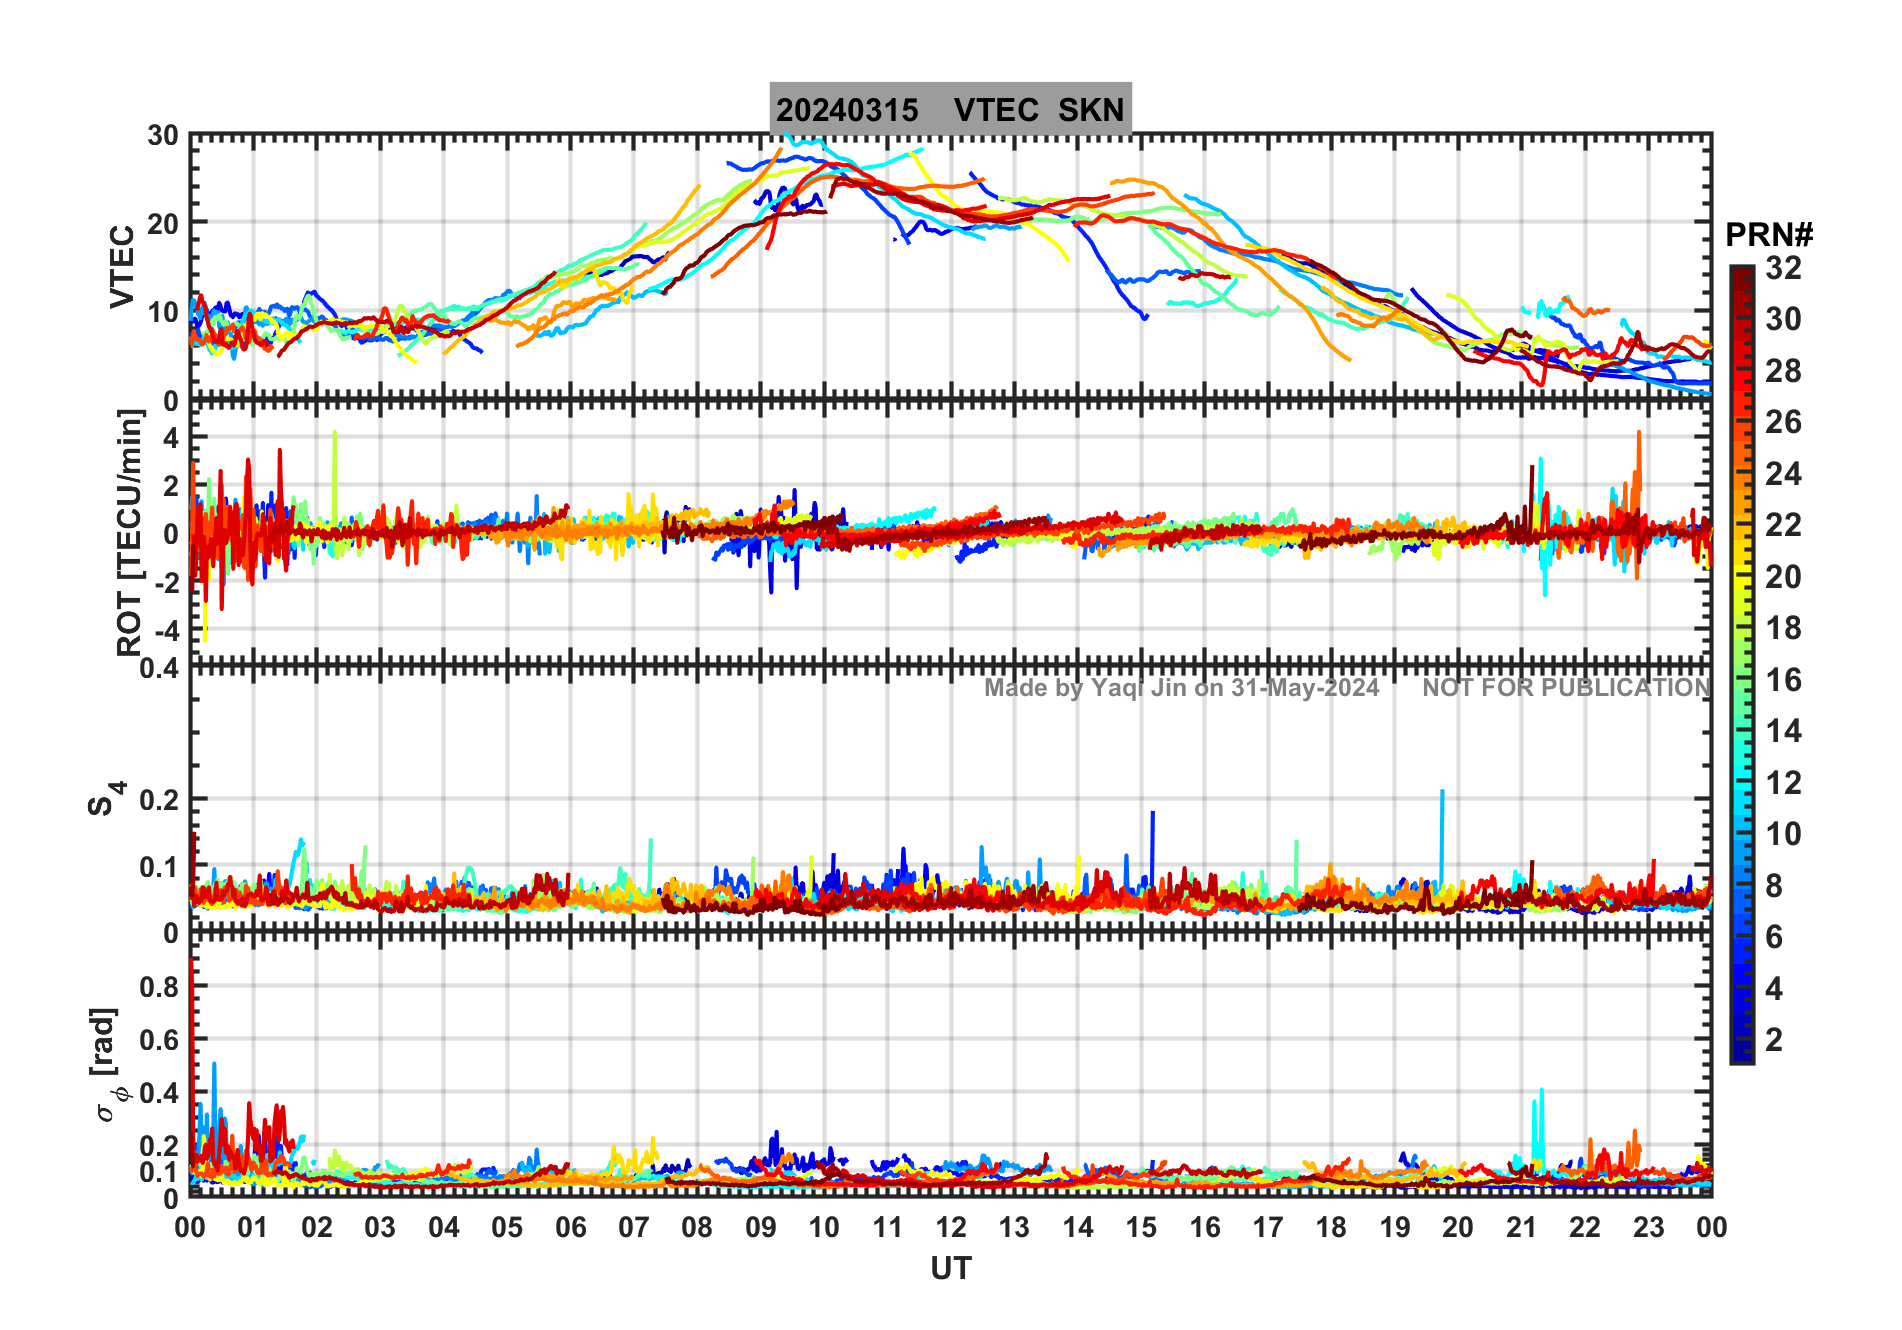Click x-axis tick label 12
The width and height of the screenshot is (1902, 1330).
[x=950, y=1227]
